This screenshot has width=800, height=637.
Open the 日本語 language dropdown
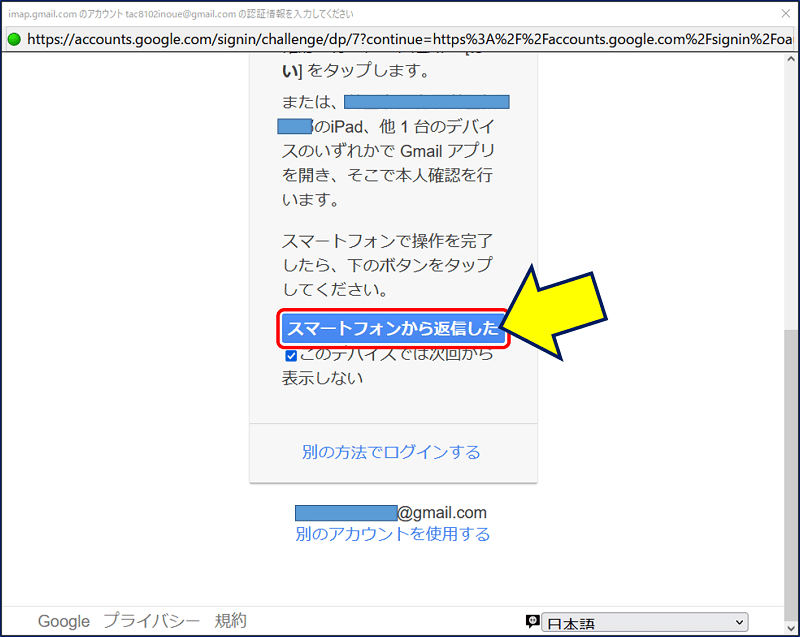click(644, 622)
